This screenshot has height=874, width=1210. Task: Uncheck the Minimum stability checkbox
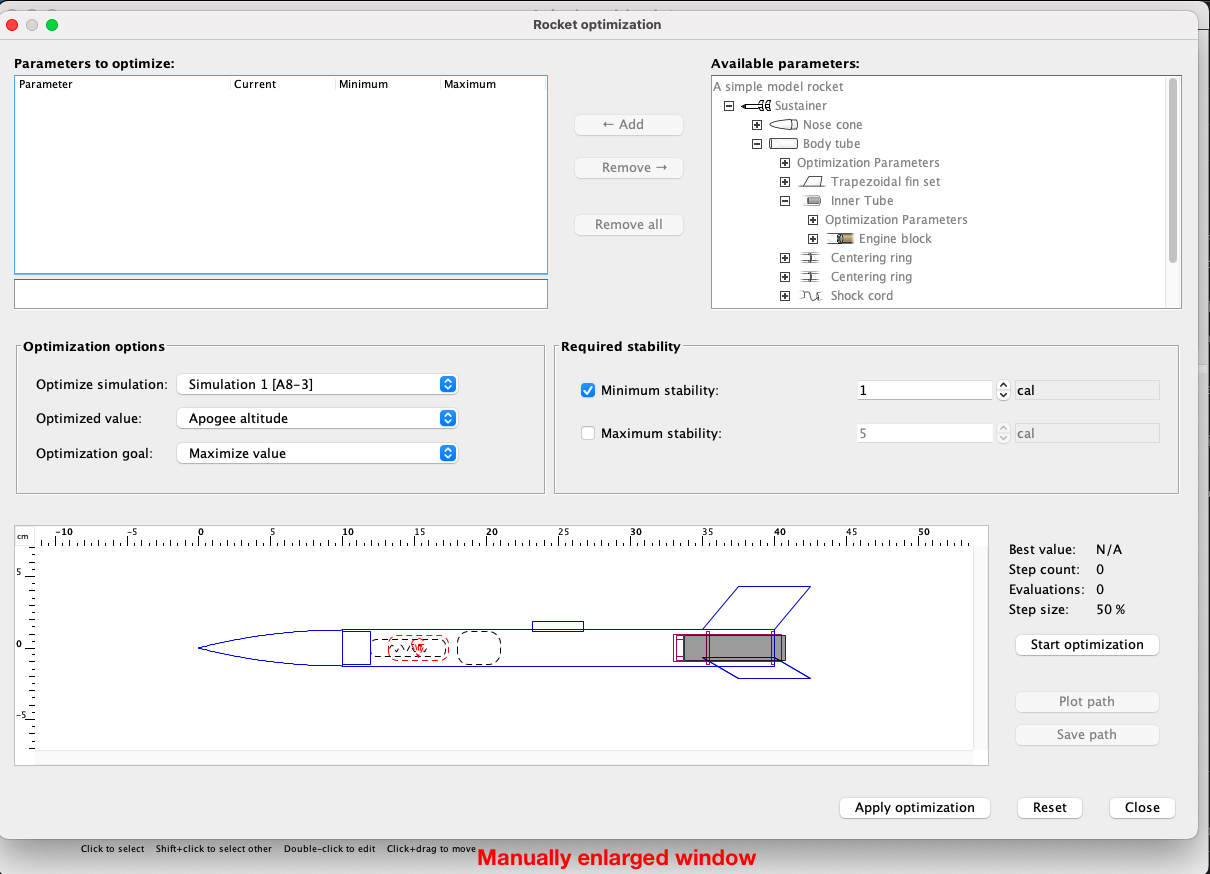(x=588, y=390)
